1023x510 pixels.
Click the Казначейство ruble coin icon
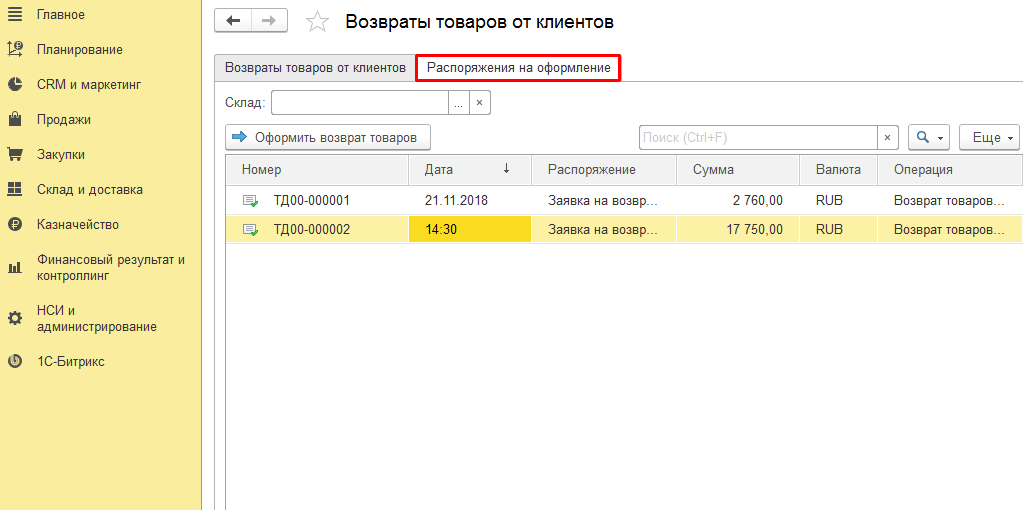click(x=15, y=225)
